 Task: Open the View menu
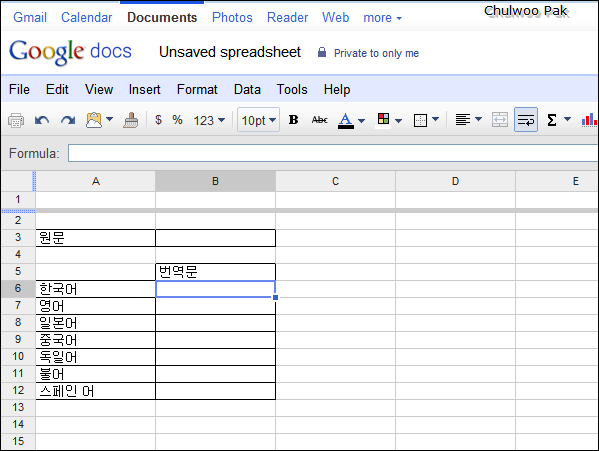point(99,89)
